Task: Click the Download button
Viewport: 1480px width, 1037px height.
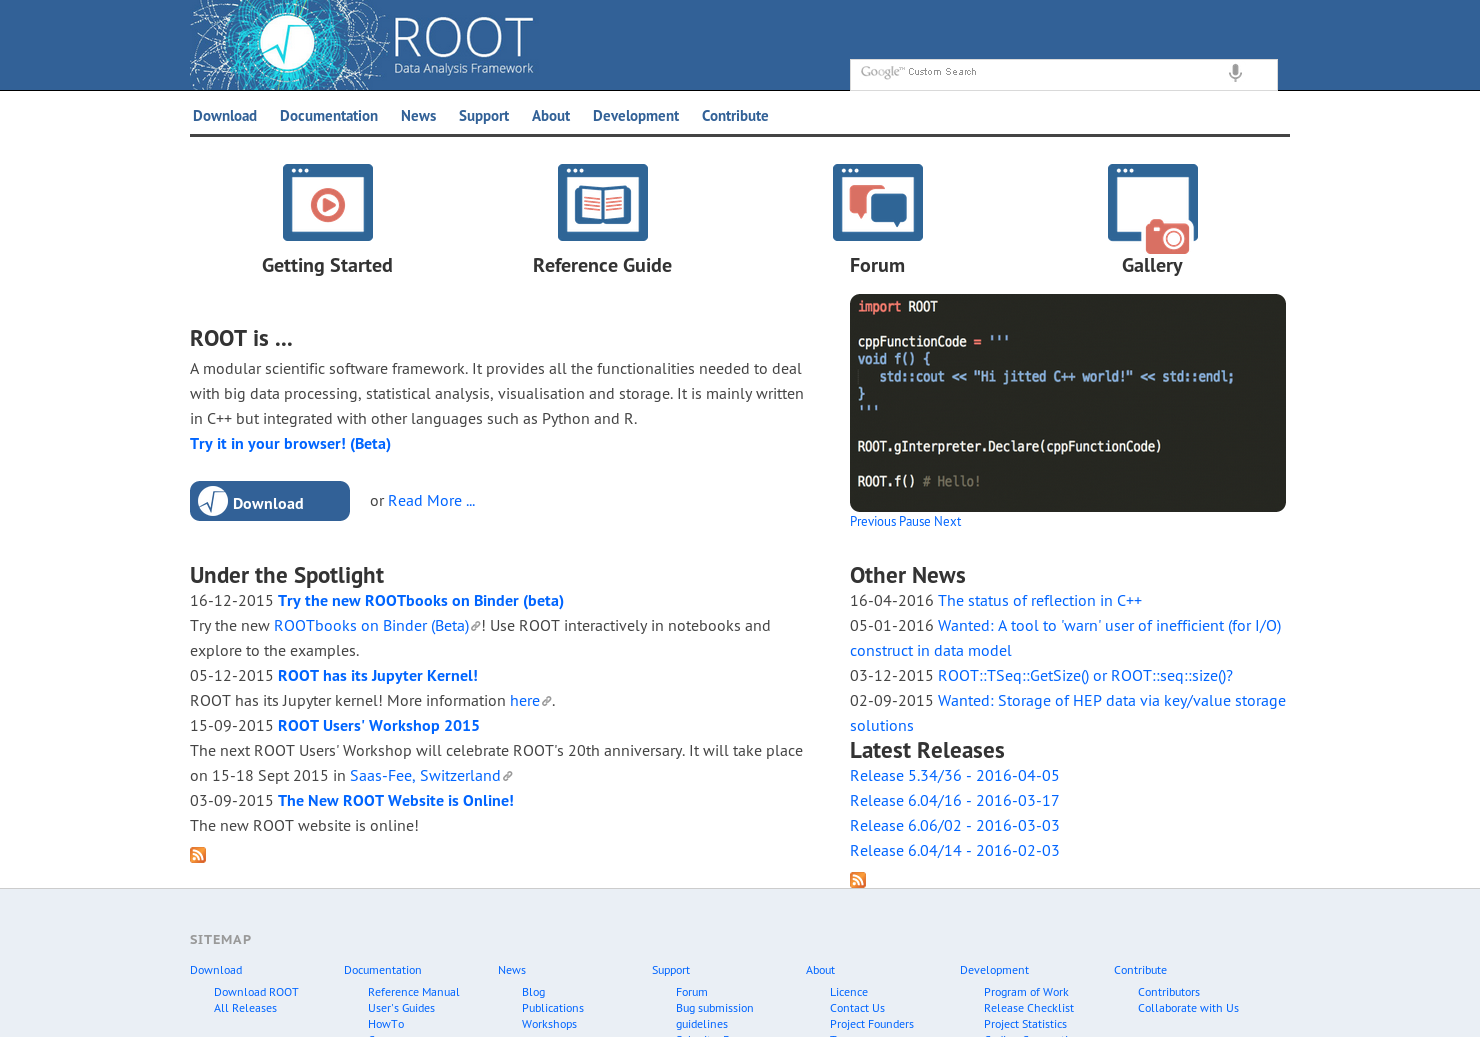Action: coord(269,501)
